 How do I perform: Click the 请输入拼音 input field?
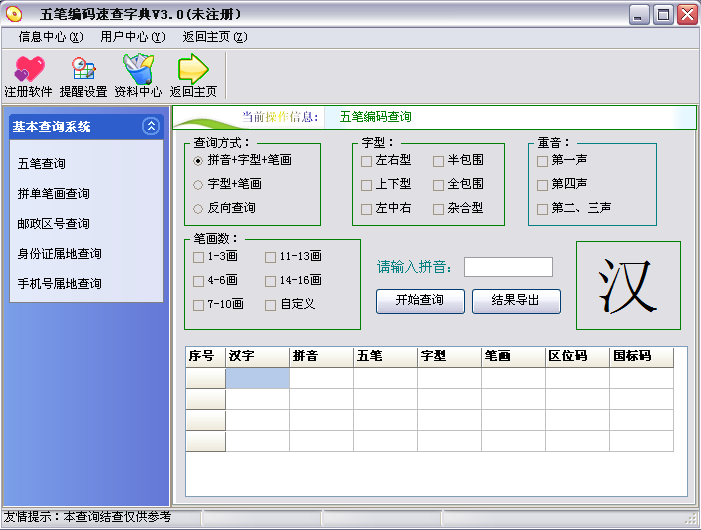508,267
